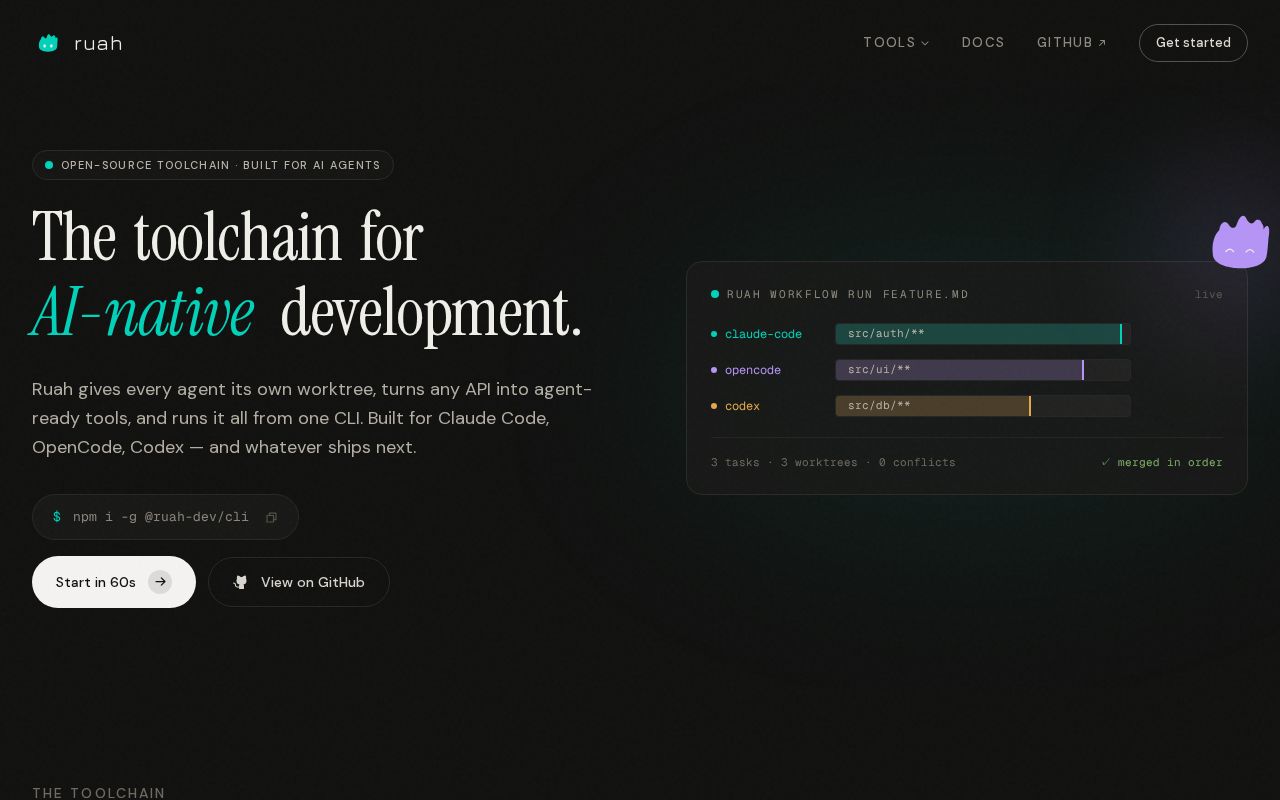
Task: Click the Start in 60s button
Action: point(114,582)
